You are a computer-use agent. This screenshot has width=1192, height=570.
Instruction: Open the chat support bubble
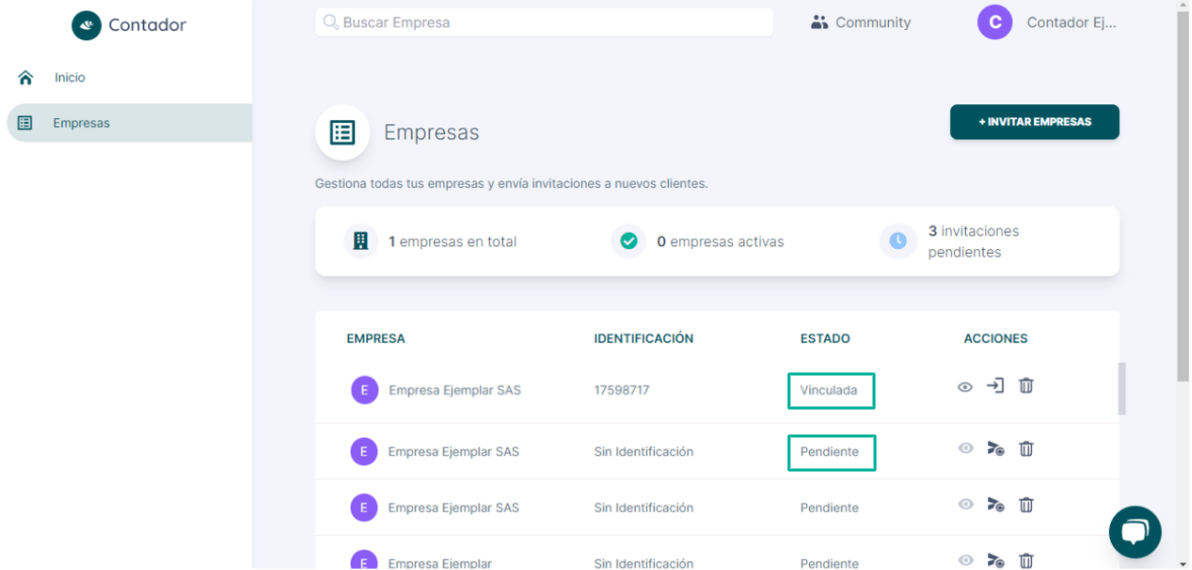(x=1135, y=532)
